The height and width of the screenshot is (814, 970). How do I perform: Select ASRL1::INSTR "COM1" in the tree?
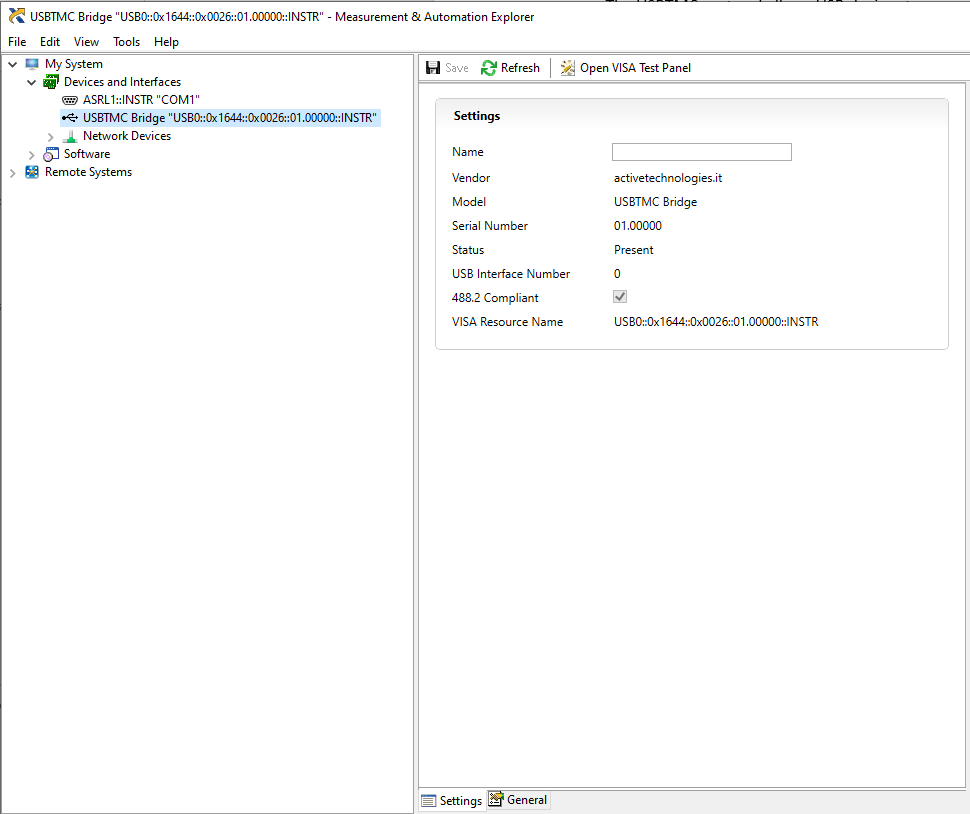(x=141, y=100)
